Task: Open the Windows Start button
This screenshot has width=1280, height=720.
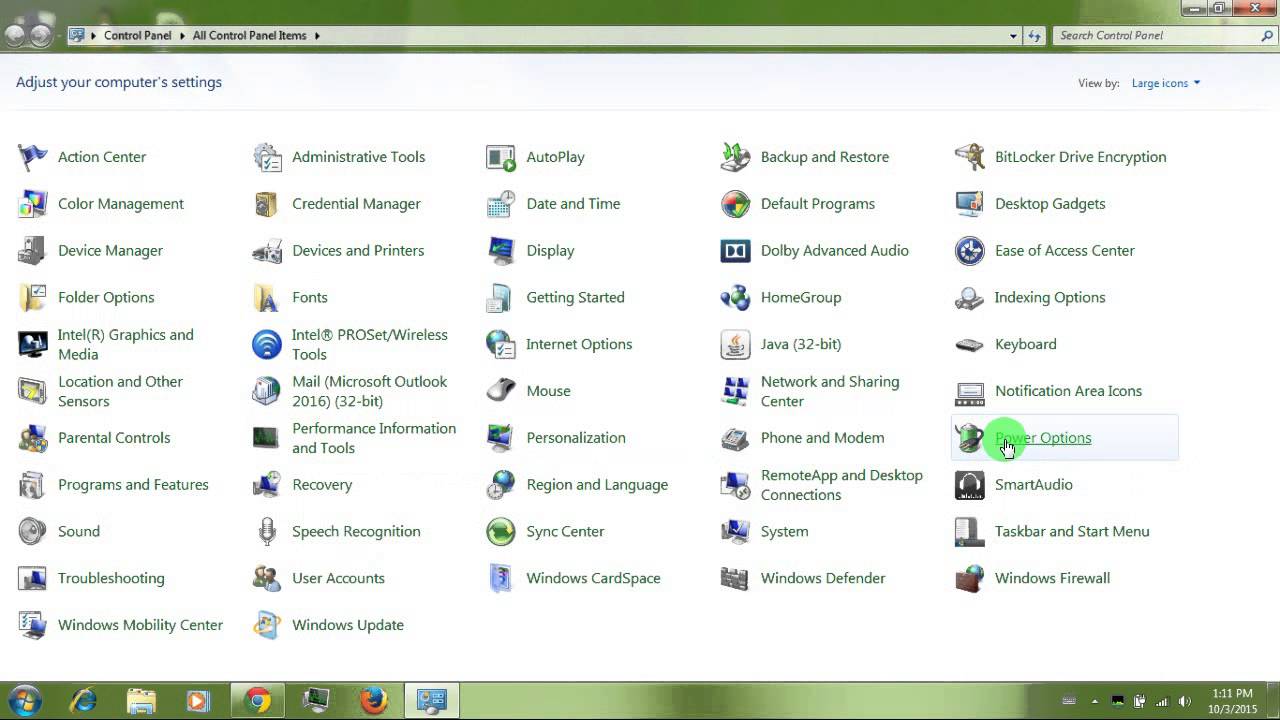Action: (x=25, y=700)
